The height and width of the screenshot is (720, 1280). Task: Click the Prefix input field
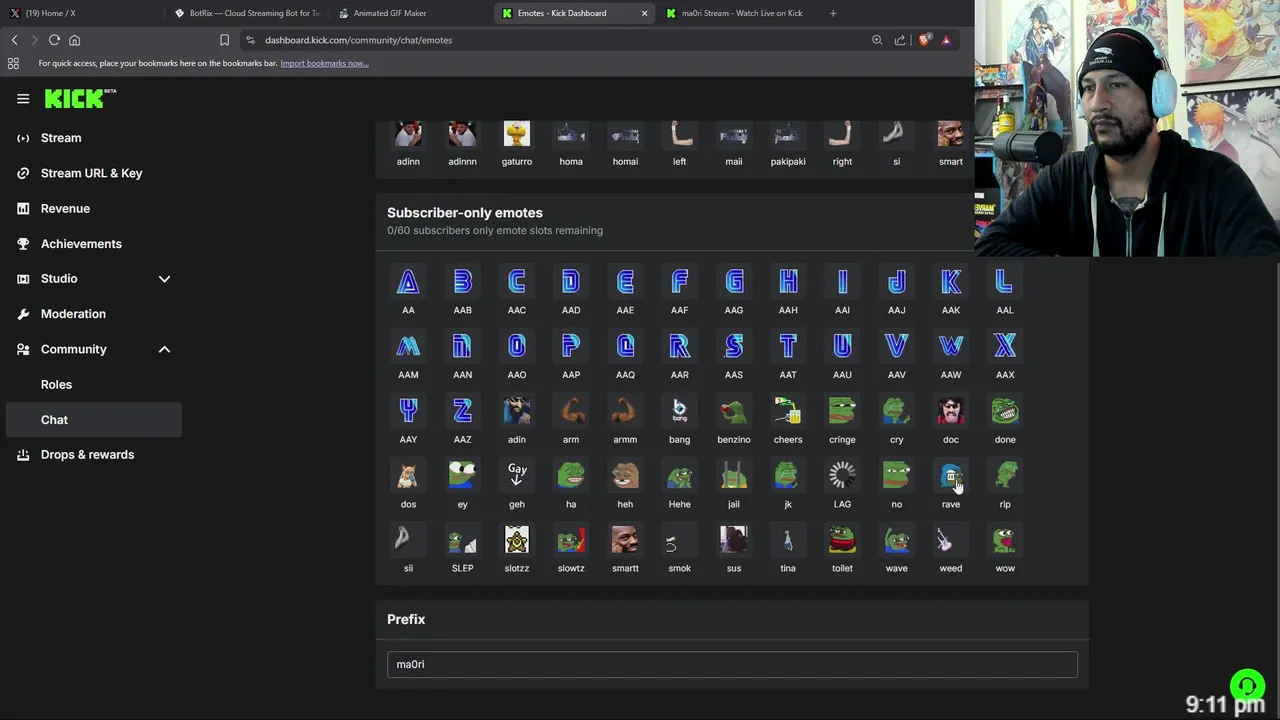tap(732, 665)
